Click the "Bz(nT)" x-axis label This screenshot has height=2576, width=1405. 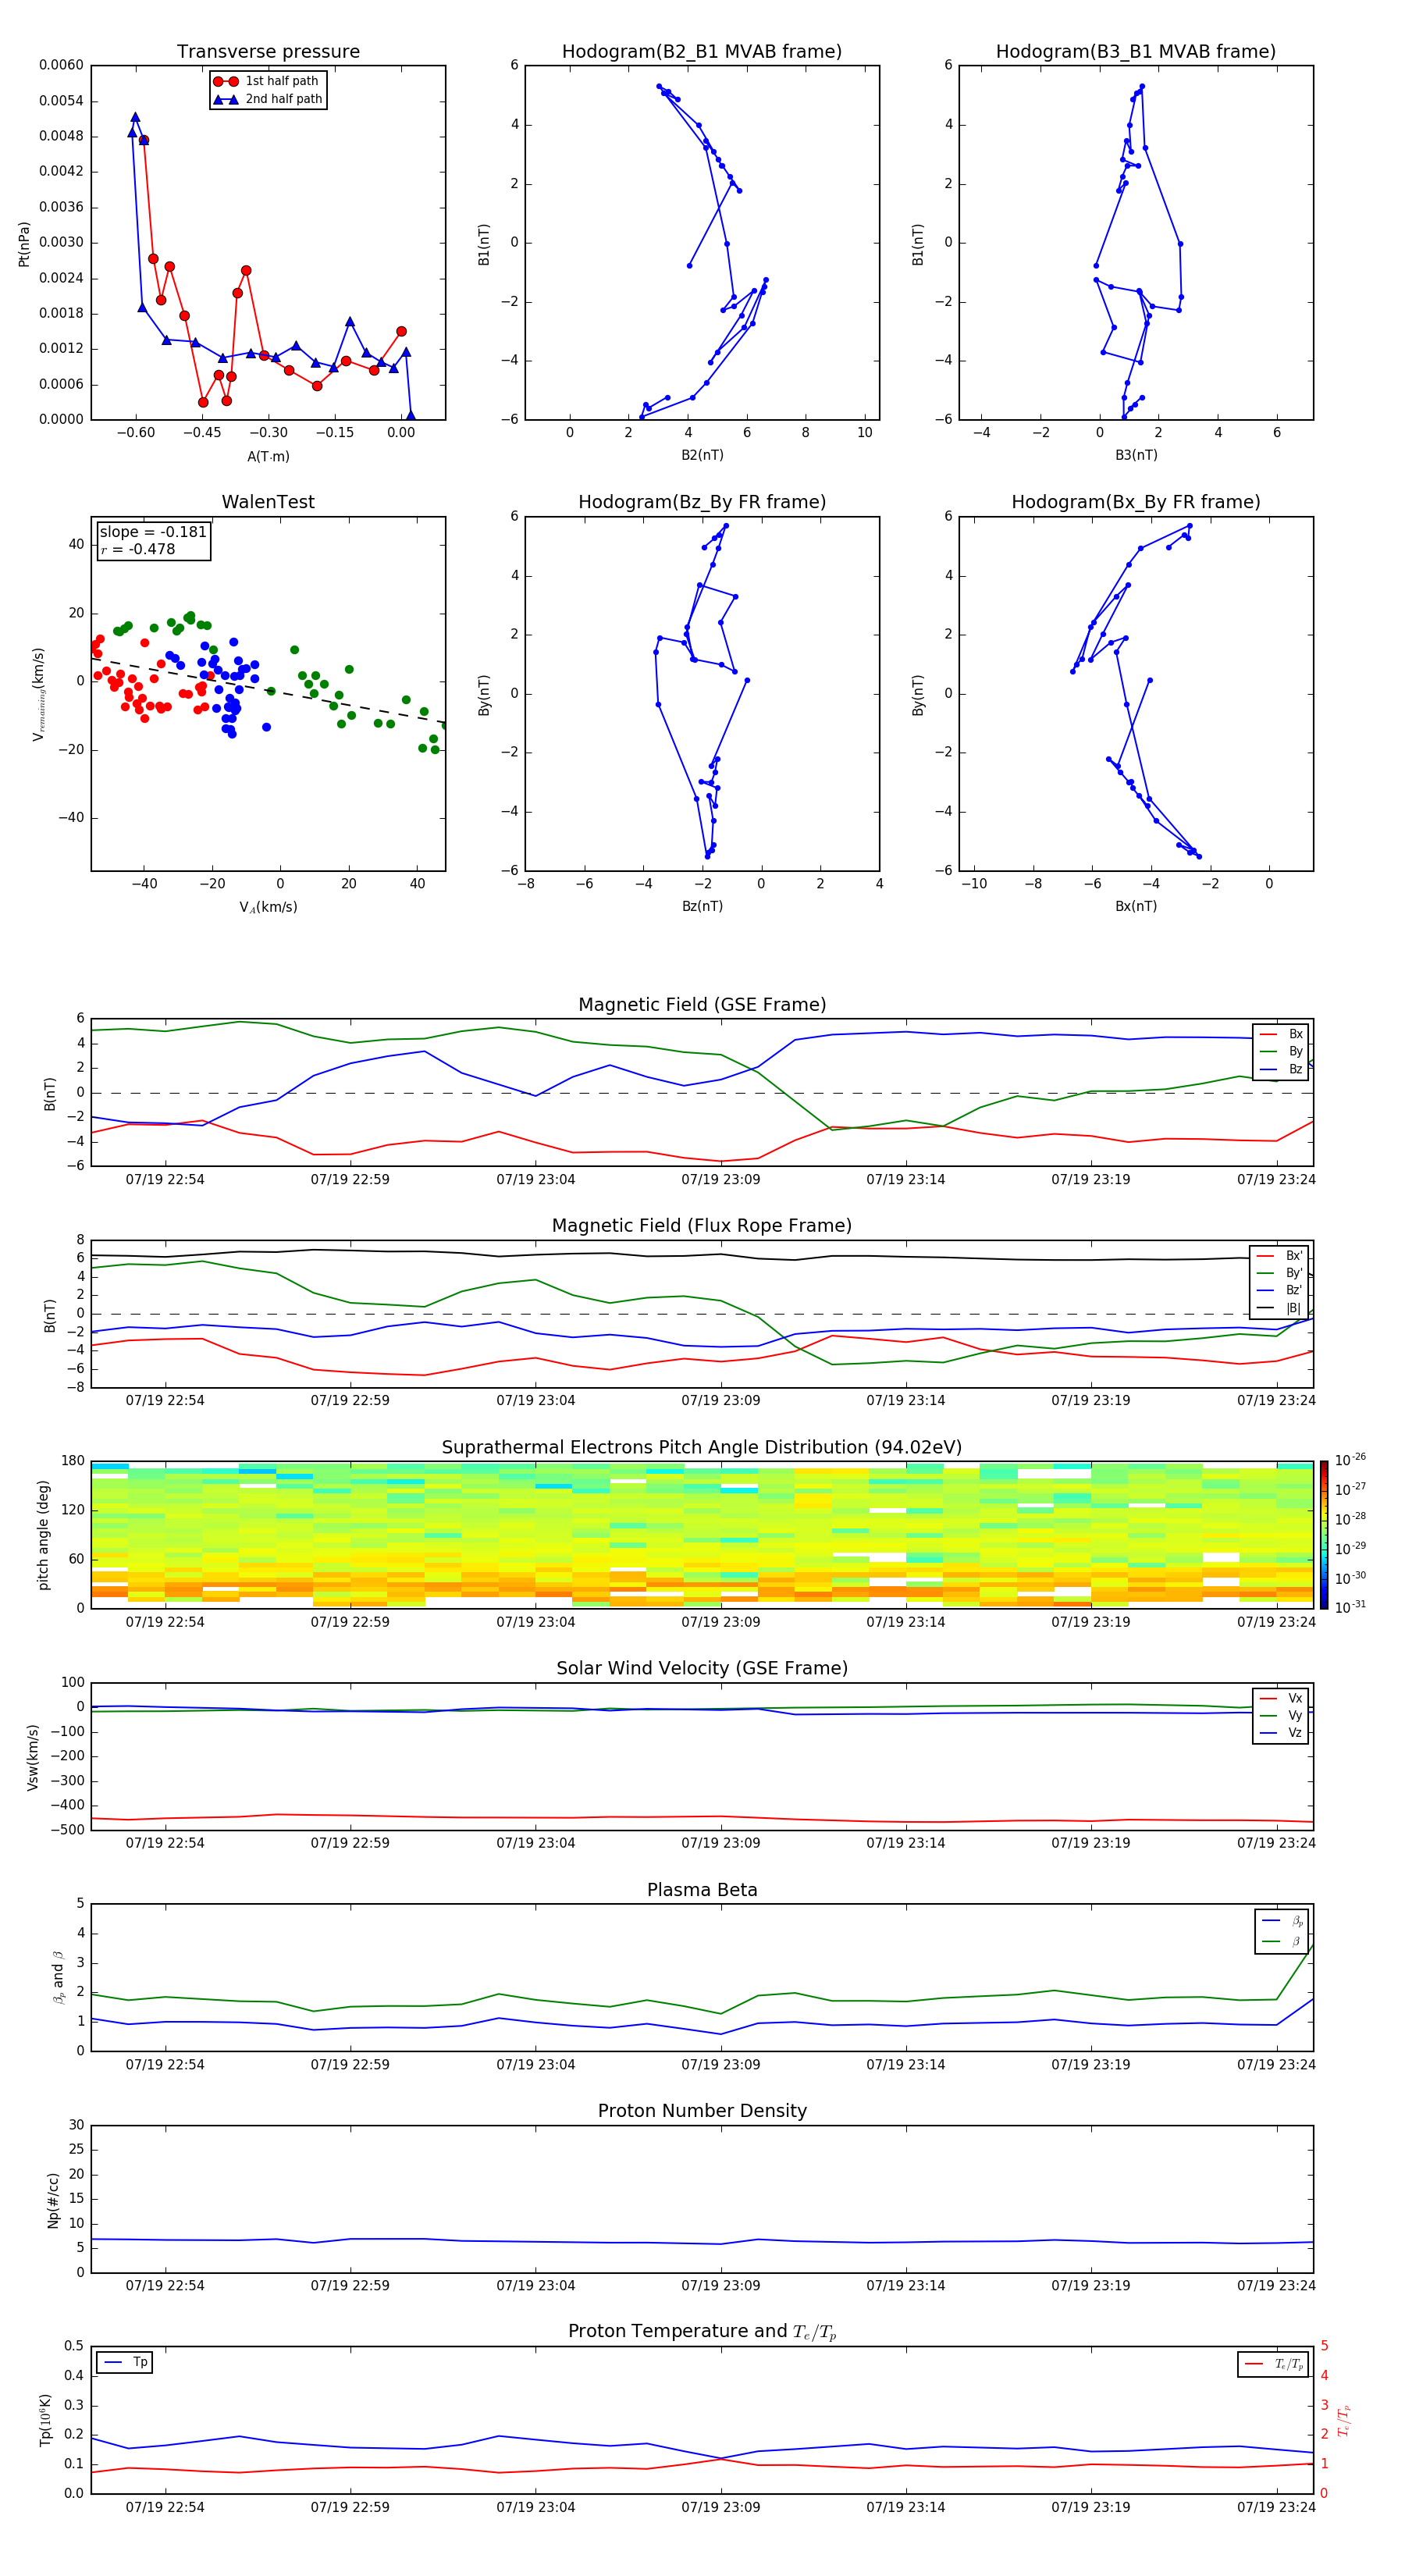pyautogui.click(x=702, y=906)
